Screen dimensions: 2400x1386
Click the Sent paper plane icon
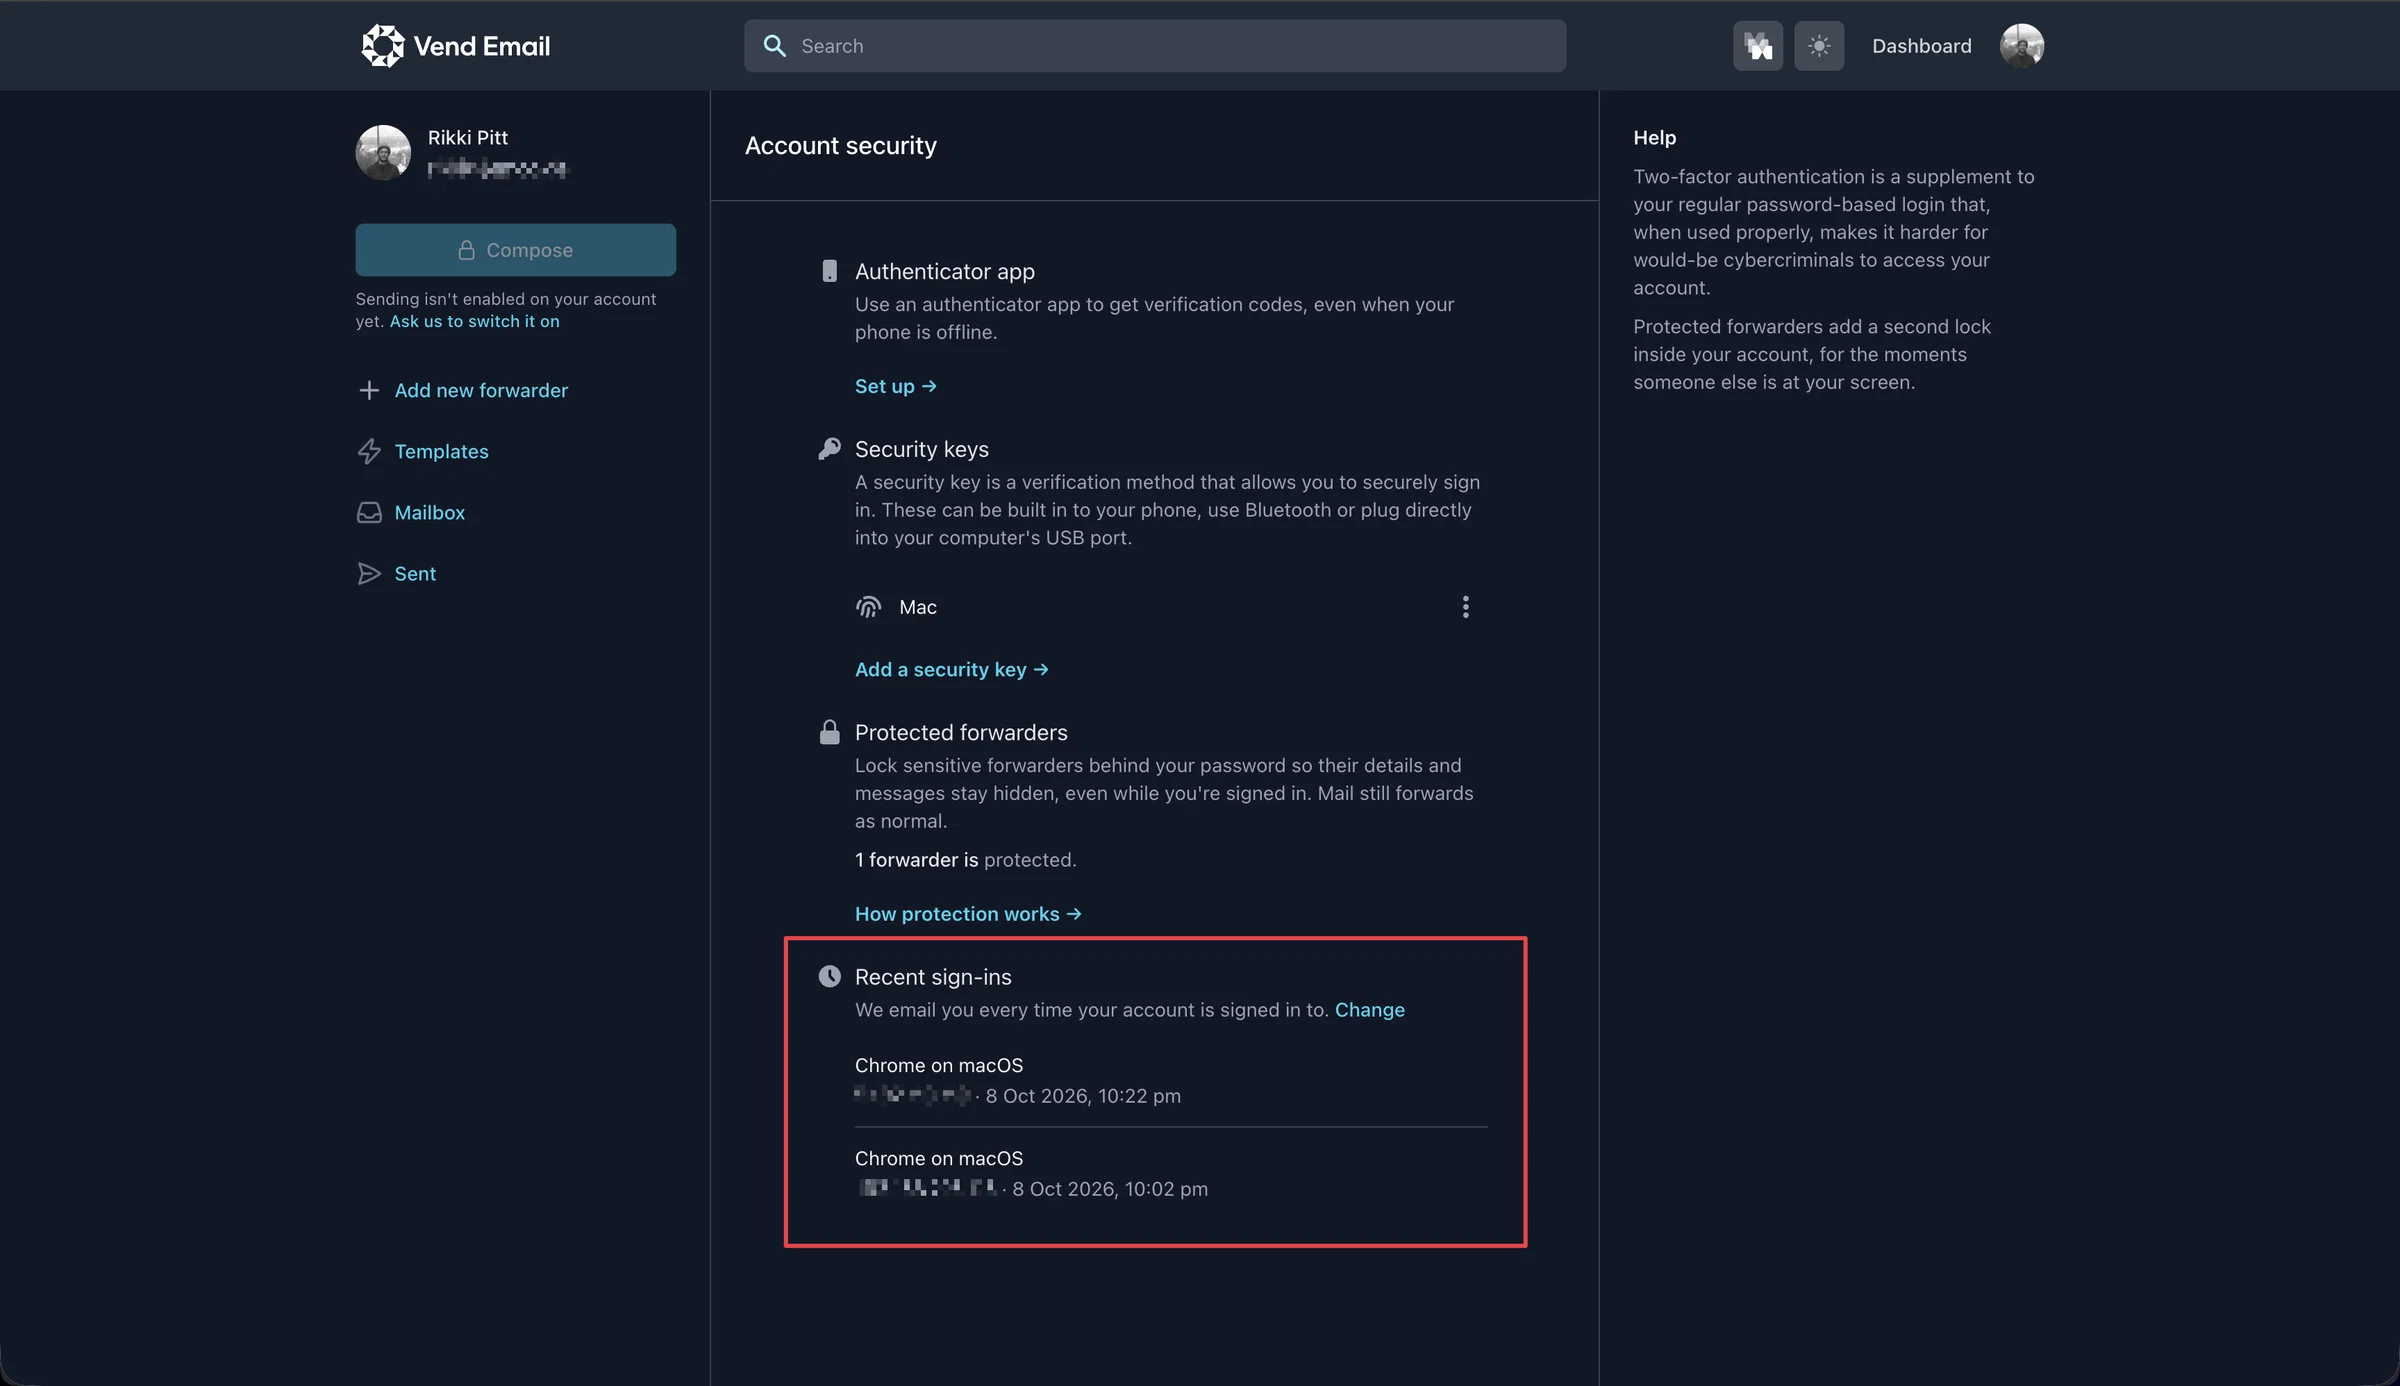click(369, 573)
